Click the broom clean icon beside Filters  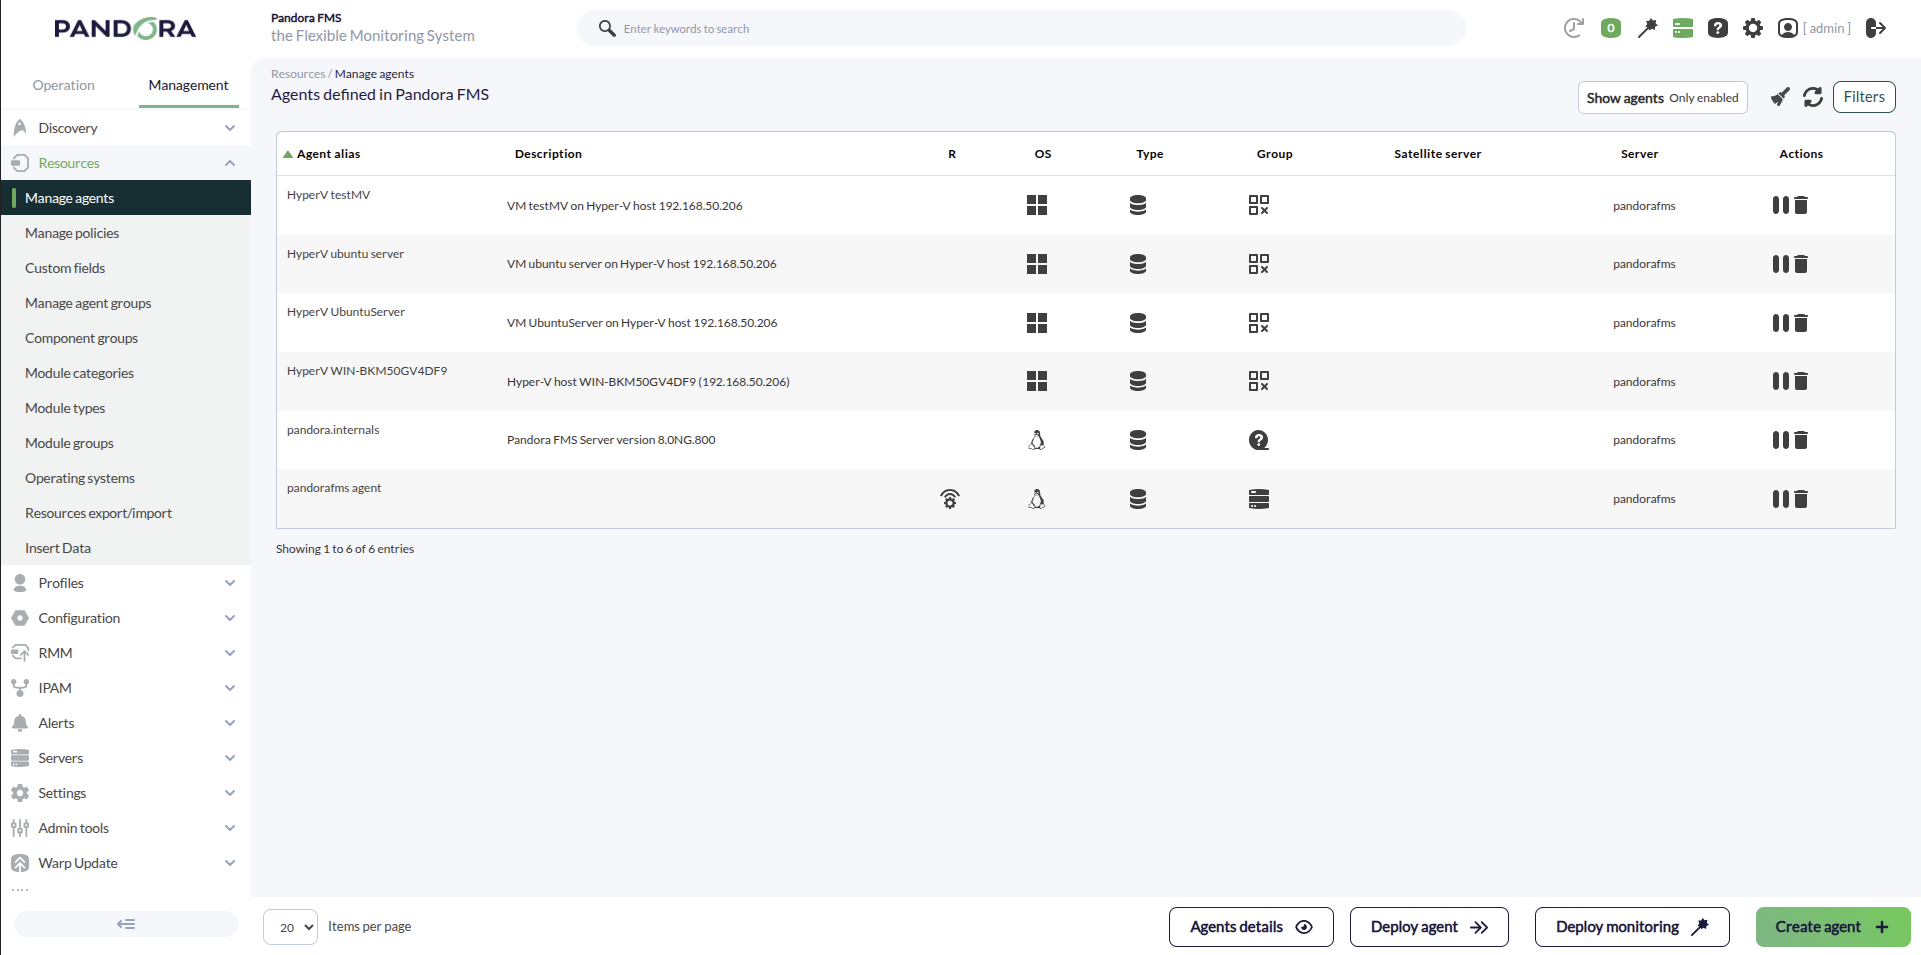[1780, 97]
